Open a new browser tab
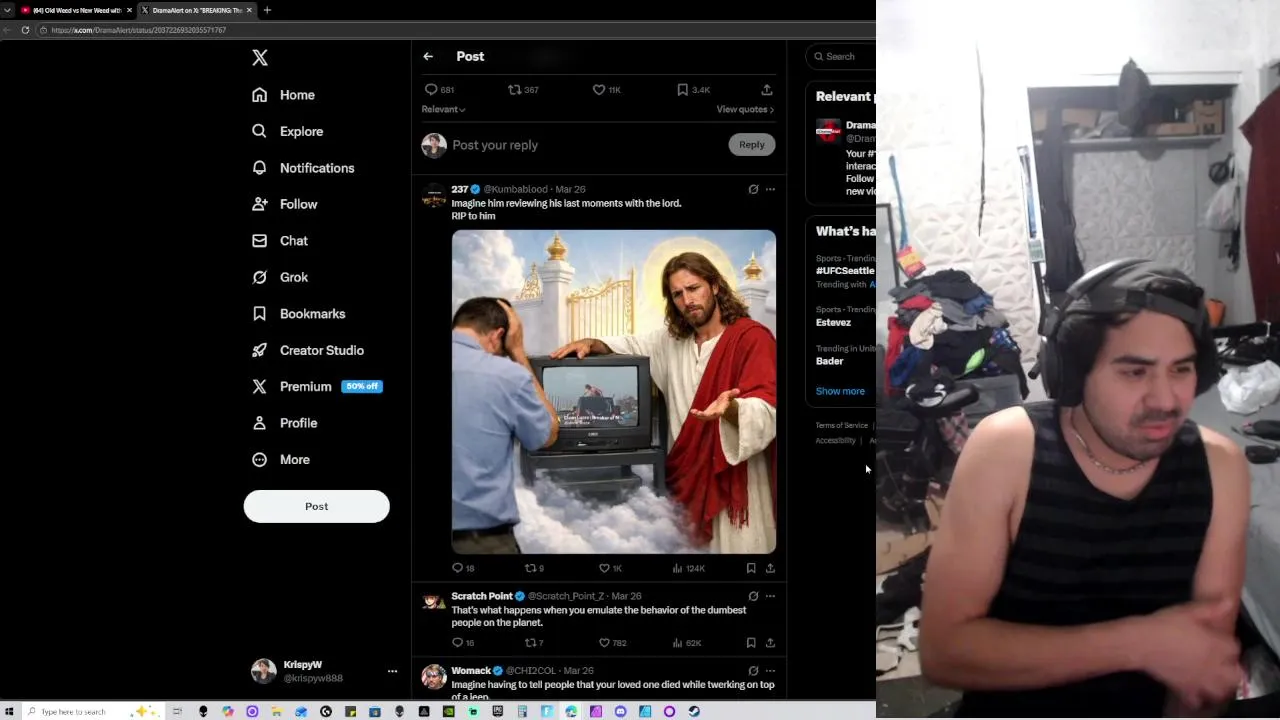The image size is (1280, 720). click(267, 10)
